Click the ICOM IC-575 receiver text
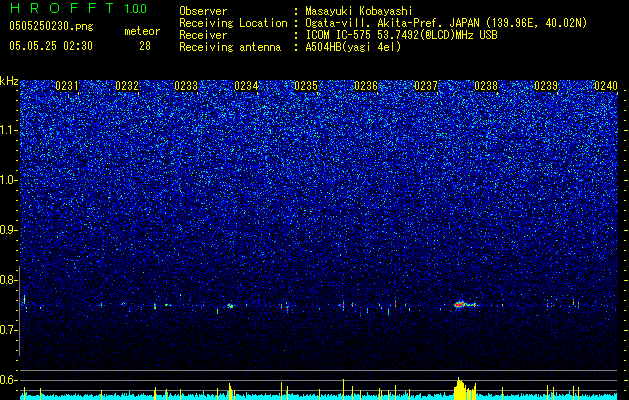The height and width of the screenshot is (400, 629). point(401,35)
